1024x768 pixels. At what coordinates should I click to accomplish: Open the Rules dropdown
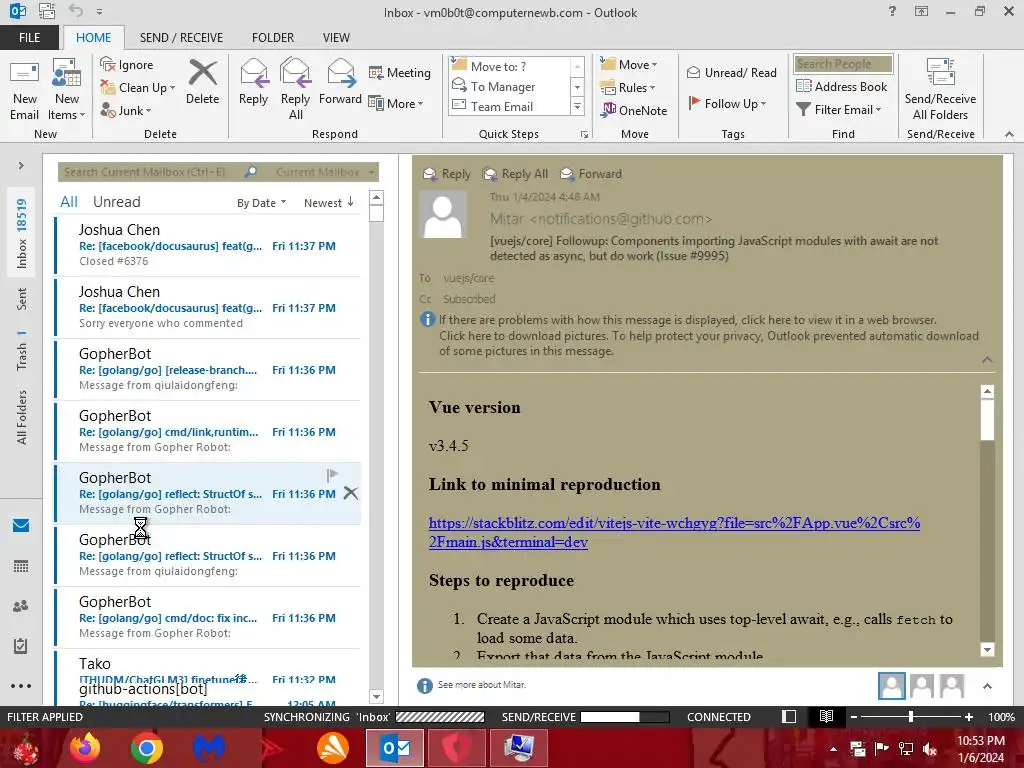click(628, 88)
